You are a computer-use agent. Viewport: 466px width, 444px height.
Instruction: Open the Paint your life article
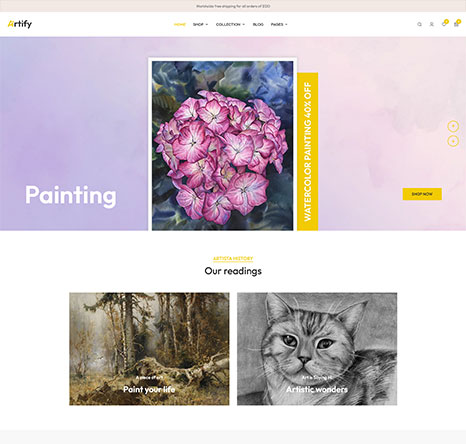(149, 389)
